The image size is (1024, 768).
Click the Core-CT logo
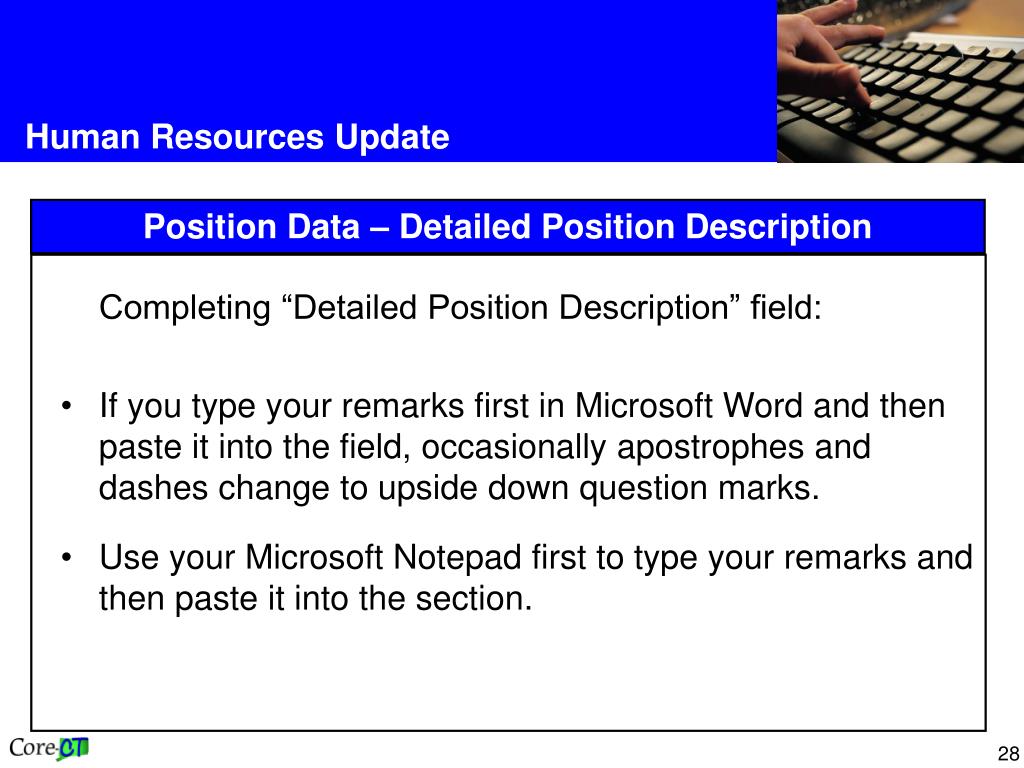pyautogui.click(x=49, y=748)
